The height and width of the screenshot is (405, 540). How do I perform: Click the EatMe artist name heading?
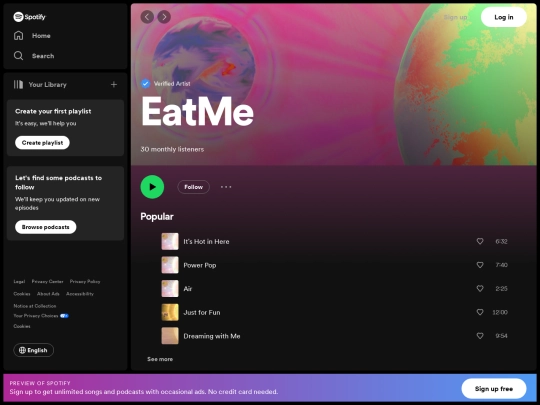[197, 112]
